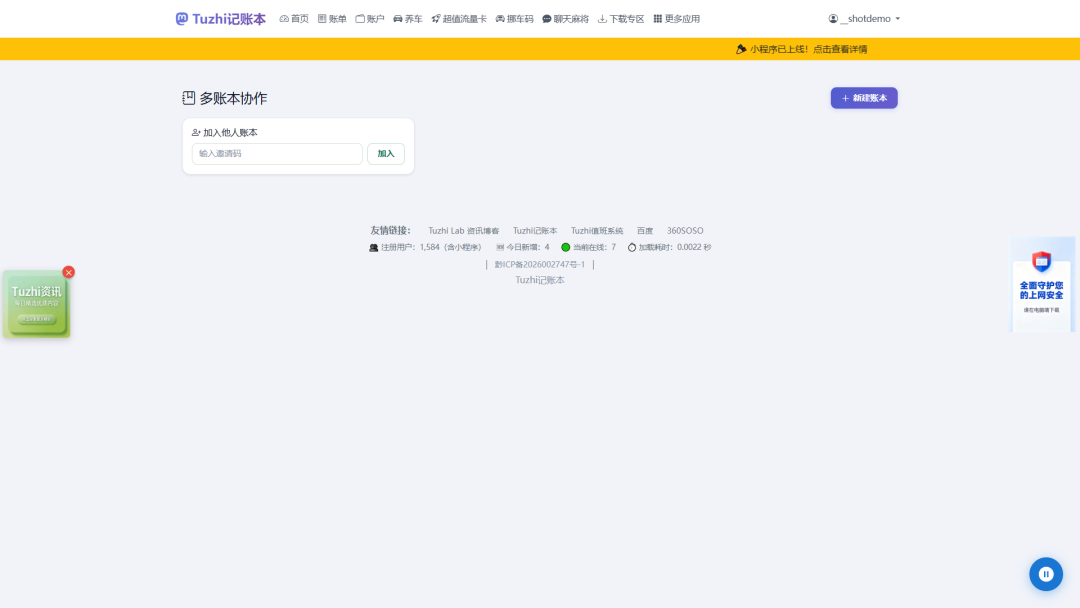Select the 超值流量卡 menu item
Image resolution: width=1080 pixels, height=608 pixels.
tap(459, 19)
